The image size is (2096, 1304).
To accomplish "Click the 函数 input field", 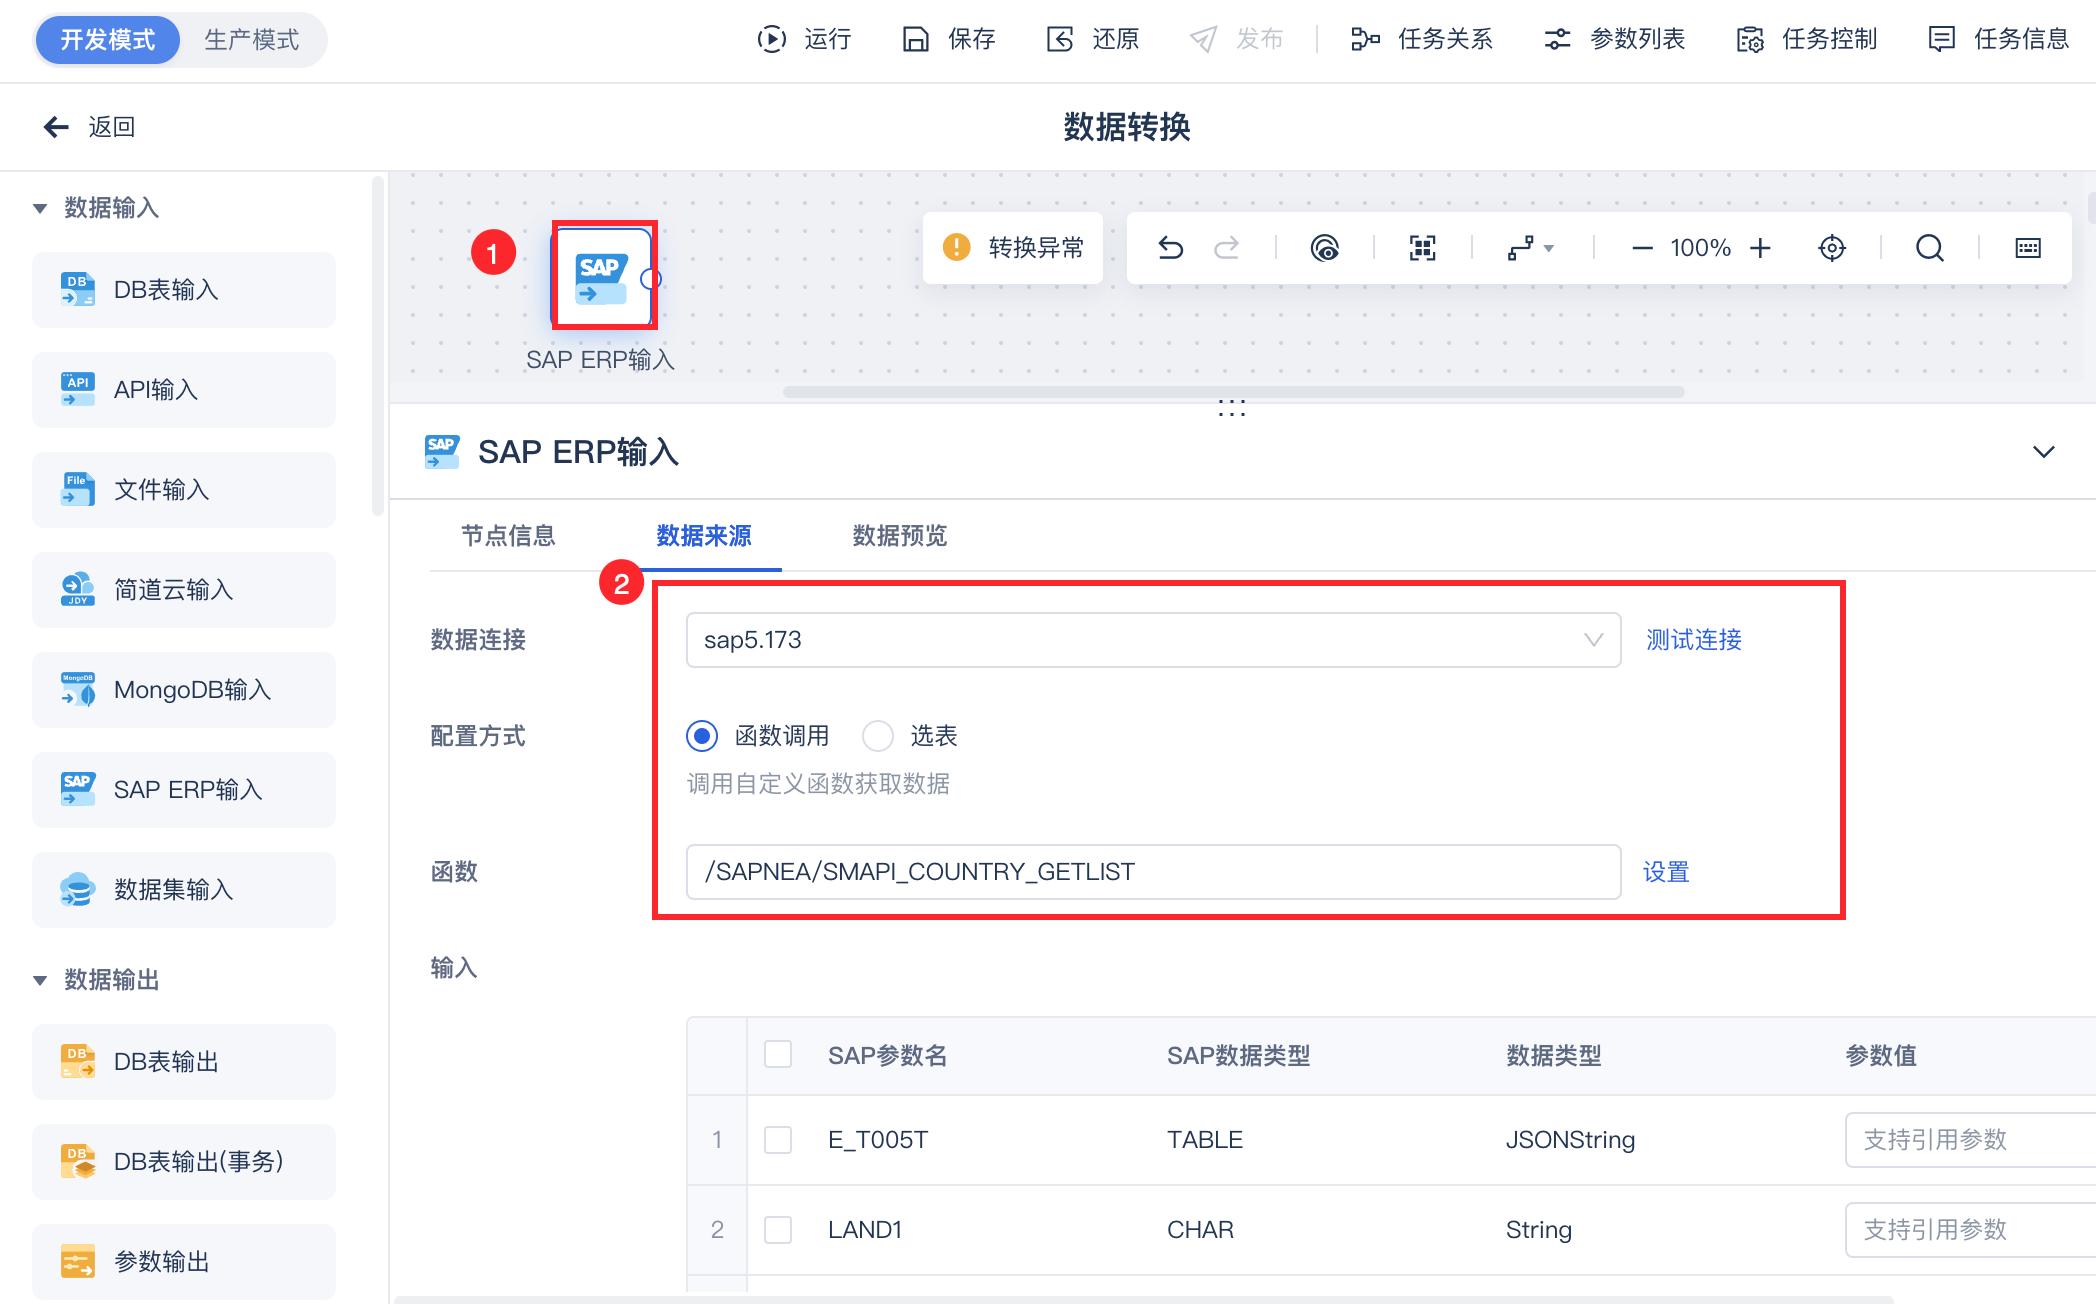I will tap(1152, 872).
